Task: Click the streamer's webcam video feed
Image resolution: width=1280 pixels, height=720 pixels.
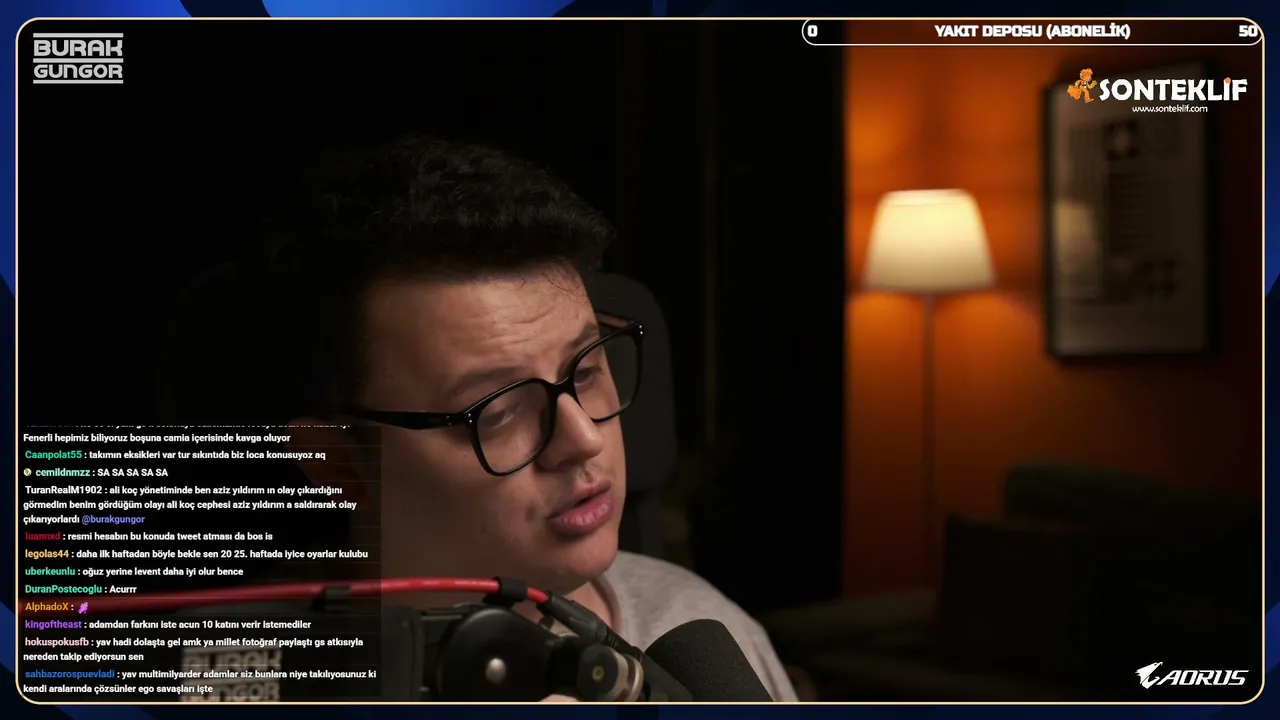Action: tap(640, 360)
